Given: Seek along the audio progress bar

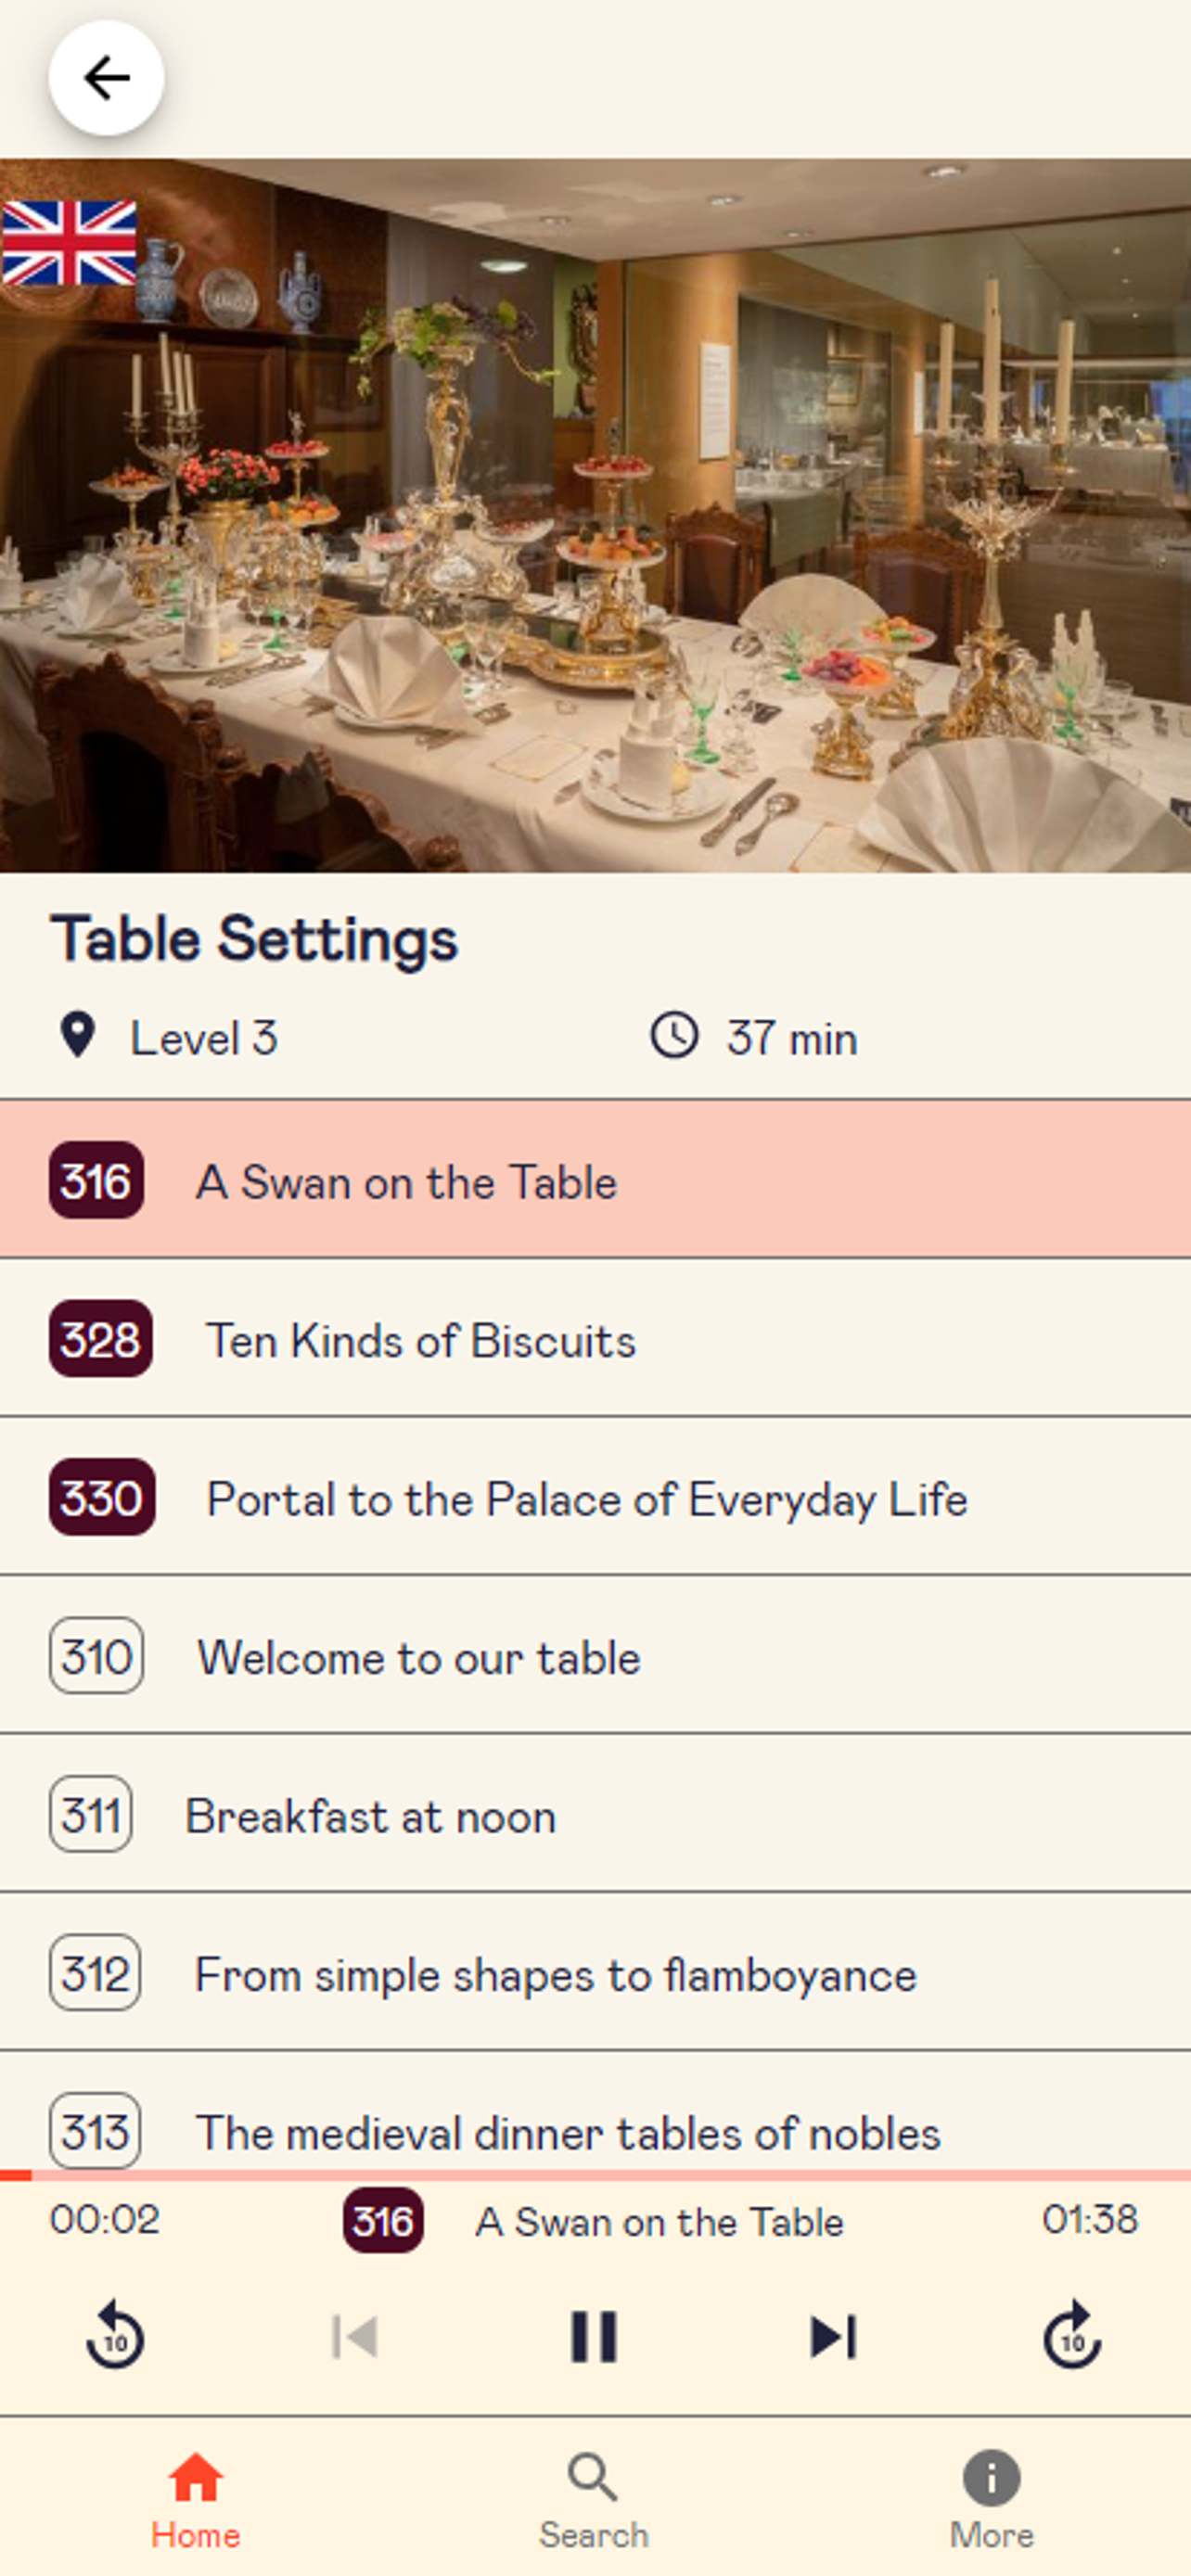Looking at the screenshot, I should [x=595, y=2175].
